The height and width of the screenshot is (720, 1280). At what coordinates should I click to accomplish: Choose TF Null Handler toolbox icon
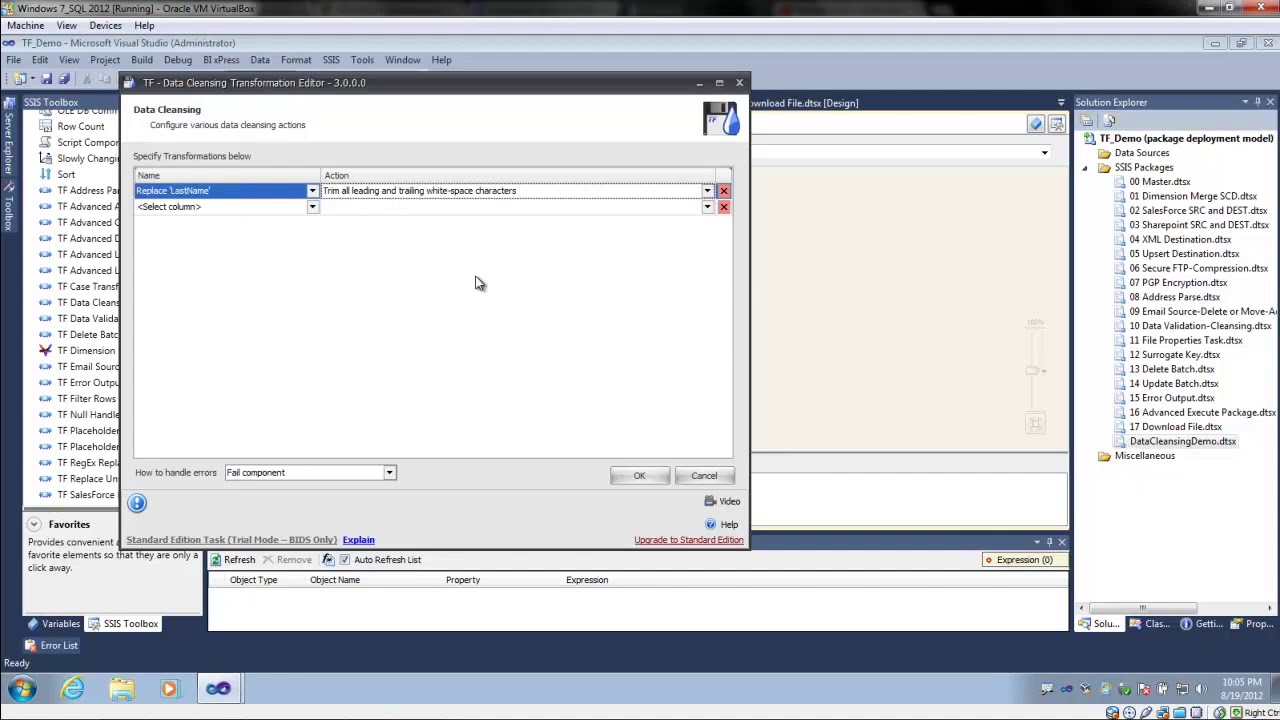[x=45, y=414]
